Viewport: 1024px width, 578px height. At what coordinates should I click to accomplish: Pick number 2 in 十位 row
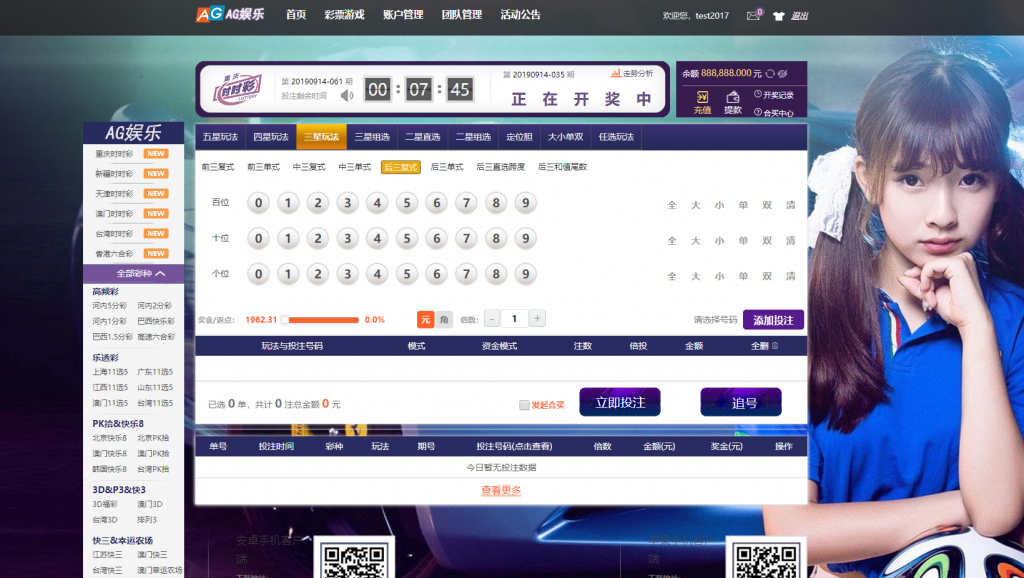pos(318,238)
